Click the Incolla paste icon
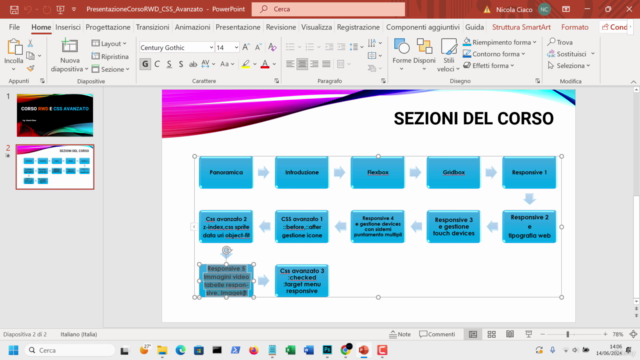640x360 pixels. point(14,47)
